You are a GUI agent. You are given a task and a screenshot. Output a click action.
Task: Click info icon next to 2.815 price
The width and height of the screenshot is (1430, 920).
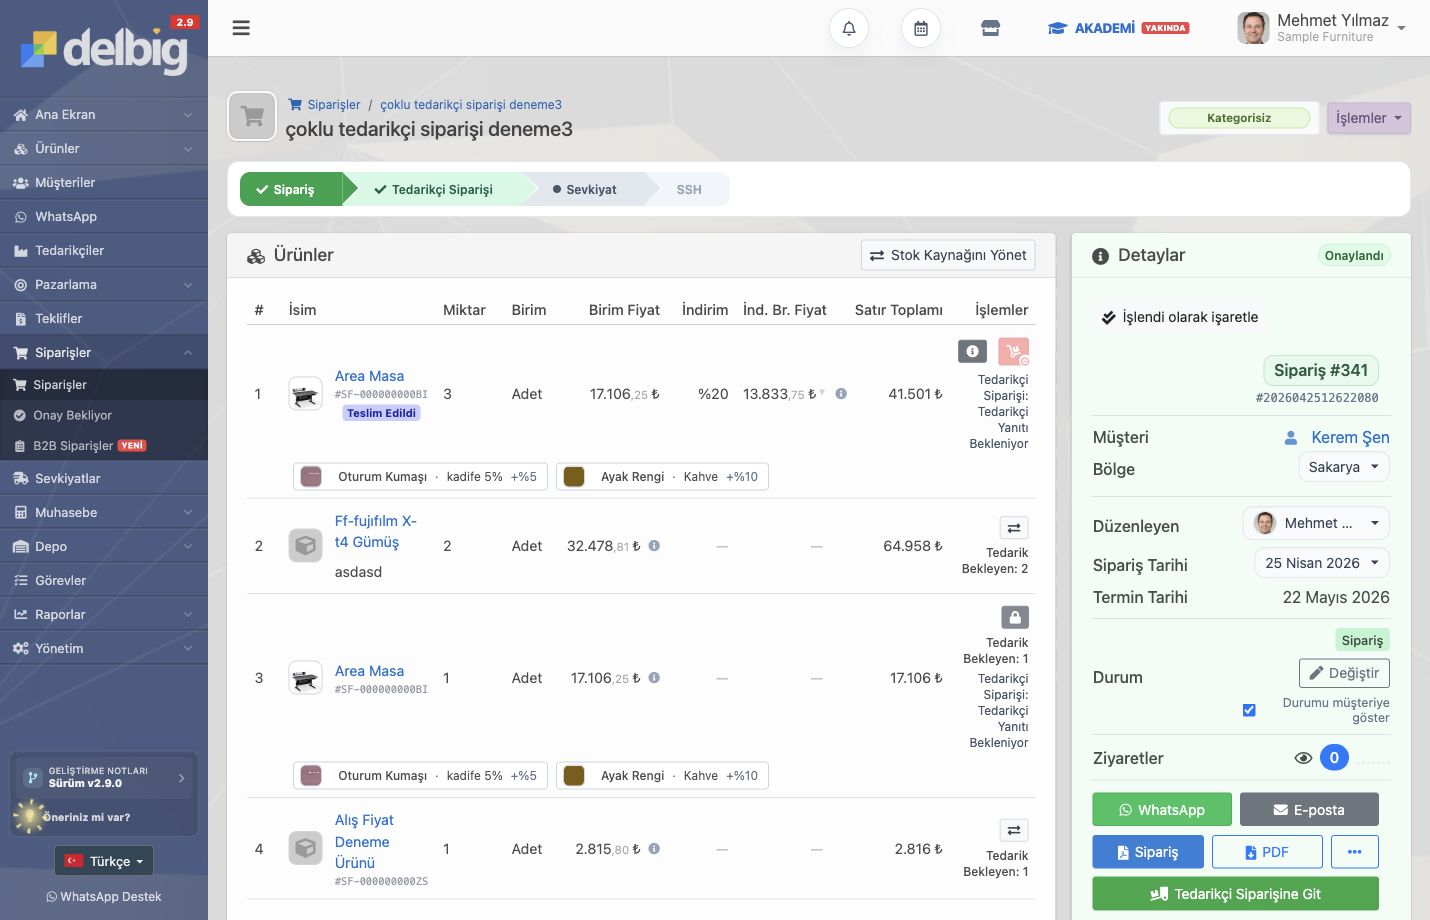(x=654, y=849)
